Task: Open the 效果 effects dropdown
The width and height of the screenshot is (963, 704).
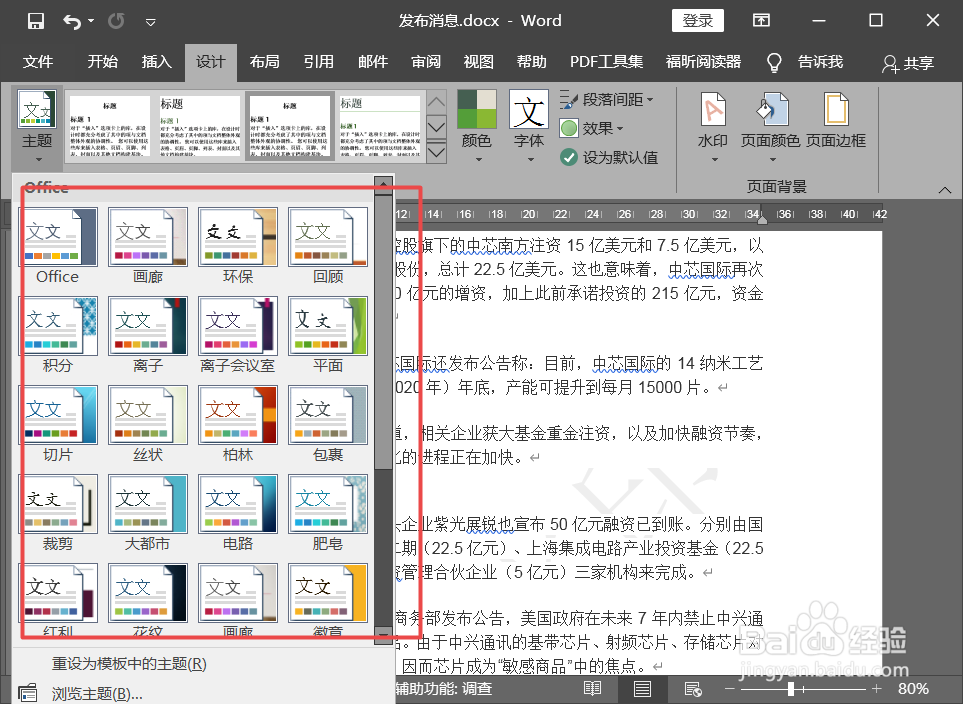Action: coord(591,128)
